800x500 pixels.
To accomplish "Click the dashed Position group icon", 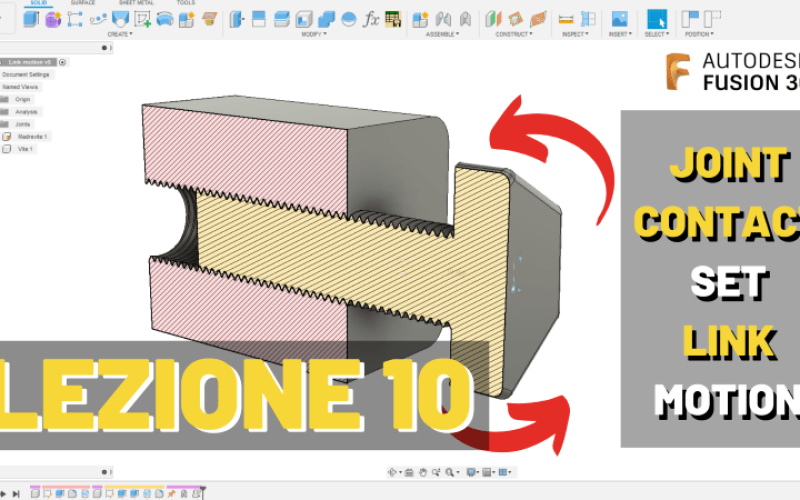I will click(x=712, y=19).
